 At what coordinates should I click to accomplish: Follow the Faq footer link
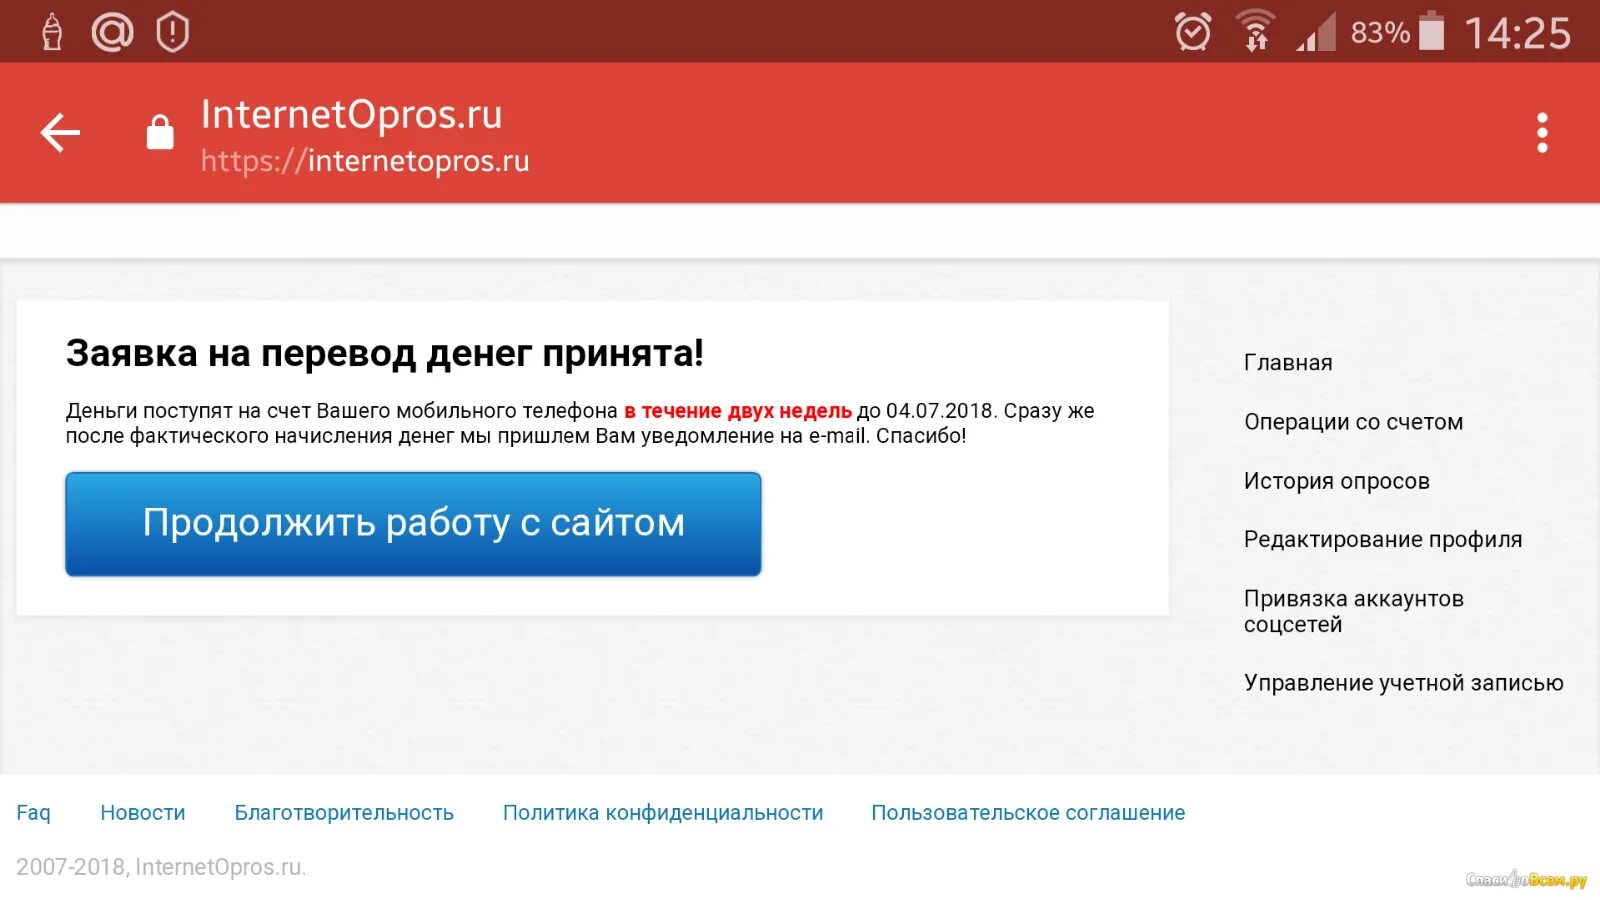pyautogui.click(x=33, y=813)
